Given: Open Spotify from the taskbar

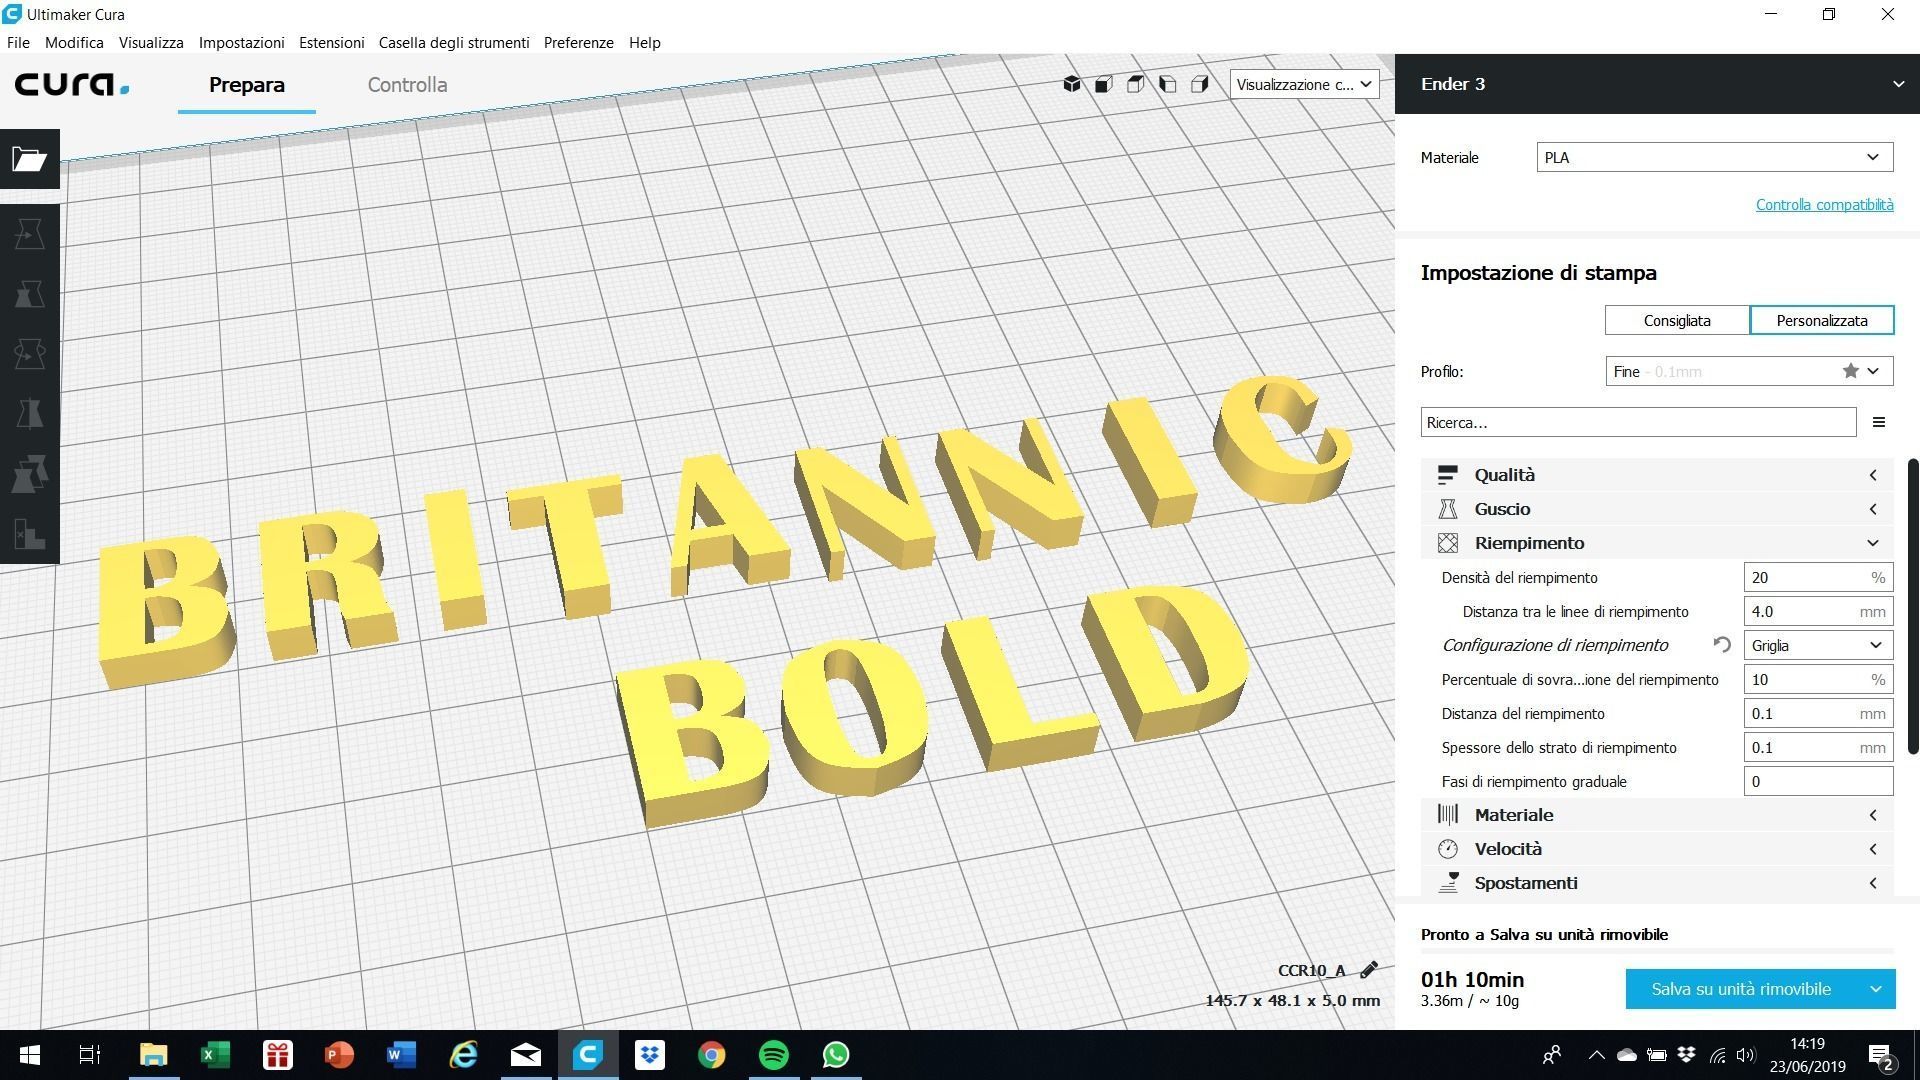Looking at the screenshot, I should (x=774, y=1055).
